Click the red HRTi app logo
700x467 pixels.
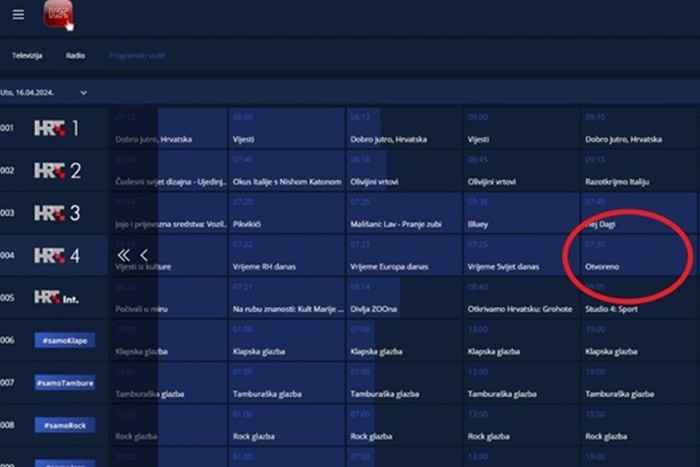tap(58, 15)
